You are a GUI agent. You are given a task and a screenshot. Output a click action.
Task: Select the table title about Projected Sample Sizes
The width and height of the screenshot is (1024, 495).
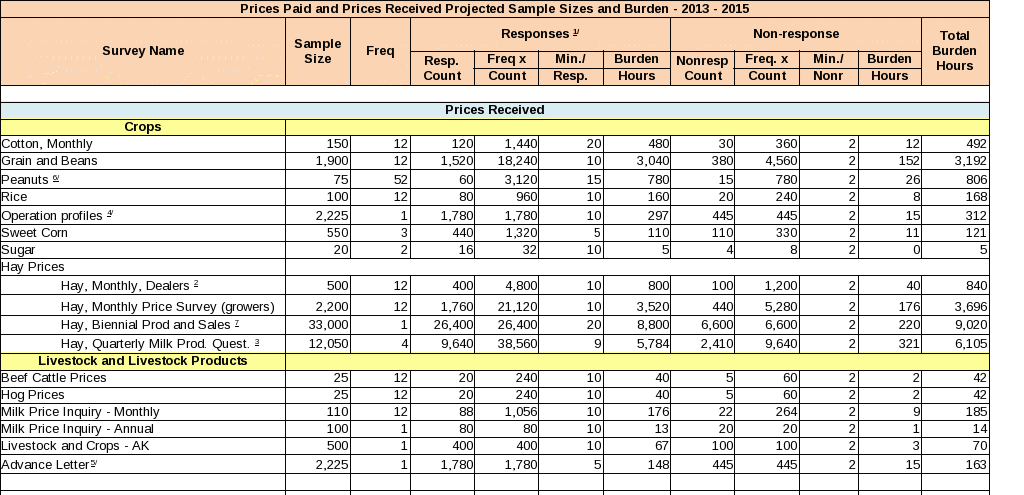point(494,8)
